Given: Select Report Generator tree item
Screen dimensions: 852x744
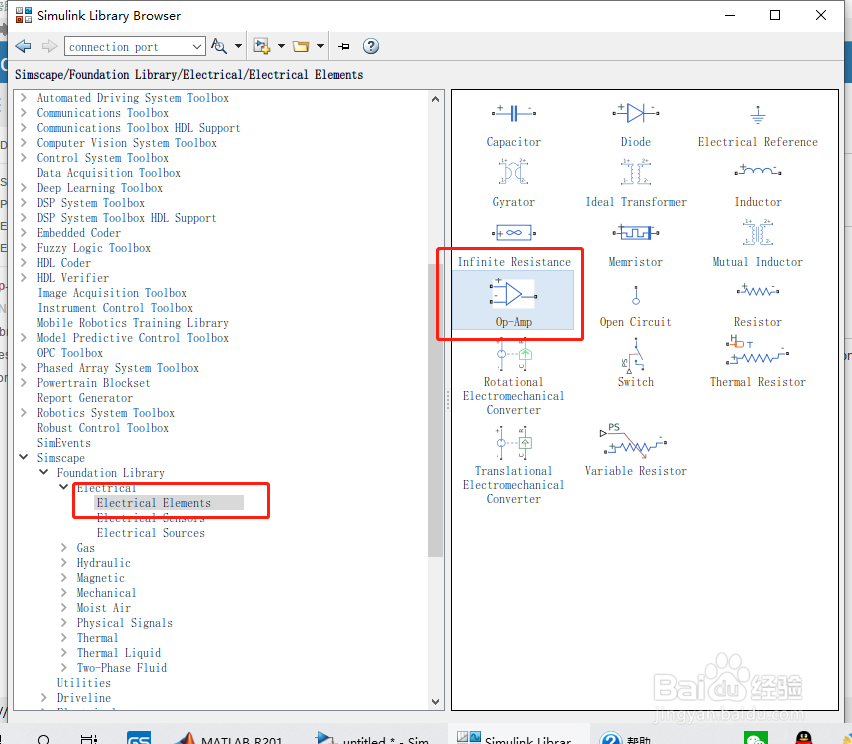Looking at the screenshot, I should point(85,398).
